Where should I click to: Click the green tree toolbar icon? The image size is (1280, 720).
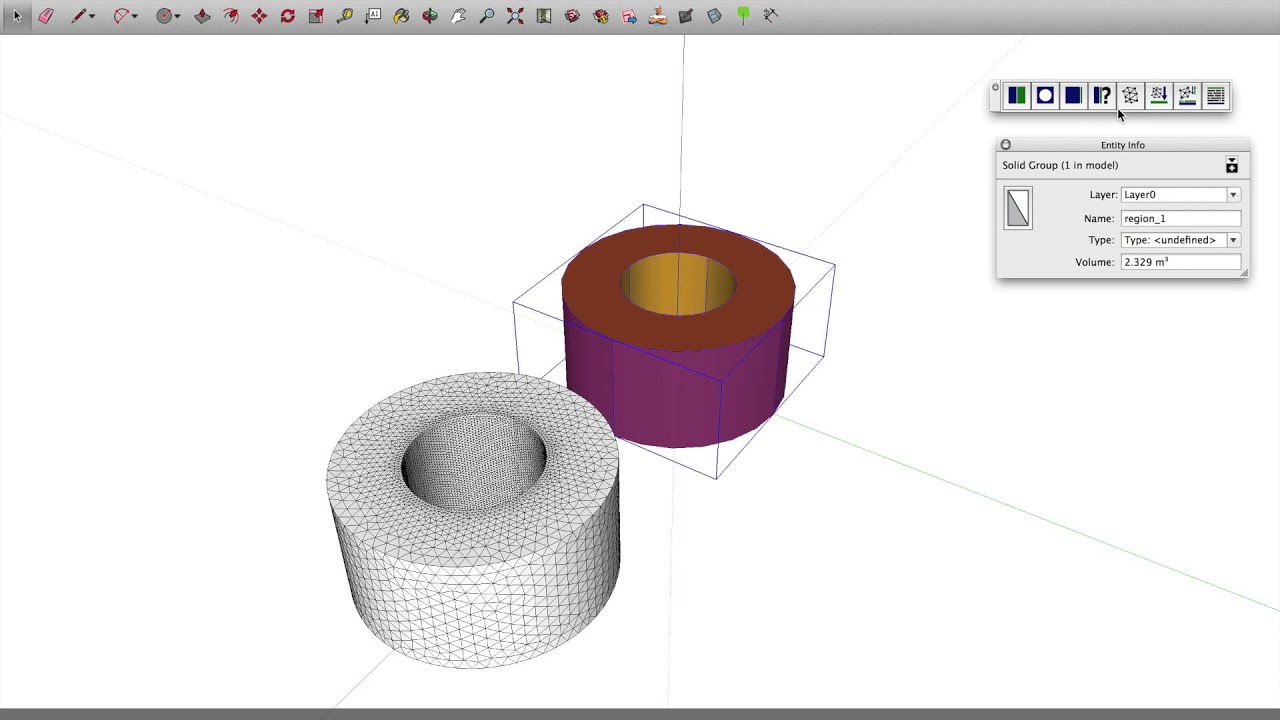coord(743,15)
